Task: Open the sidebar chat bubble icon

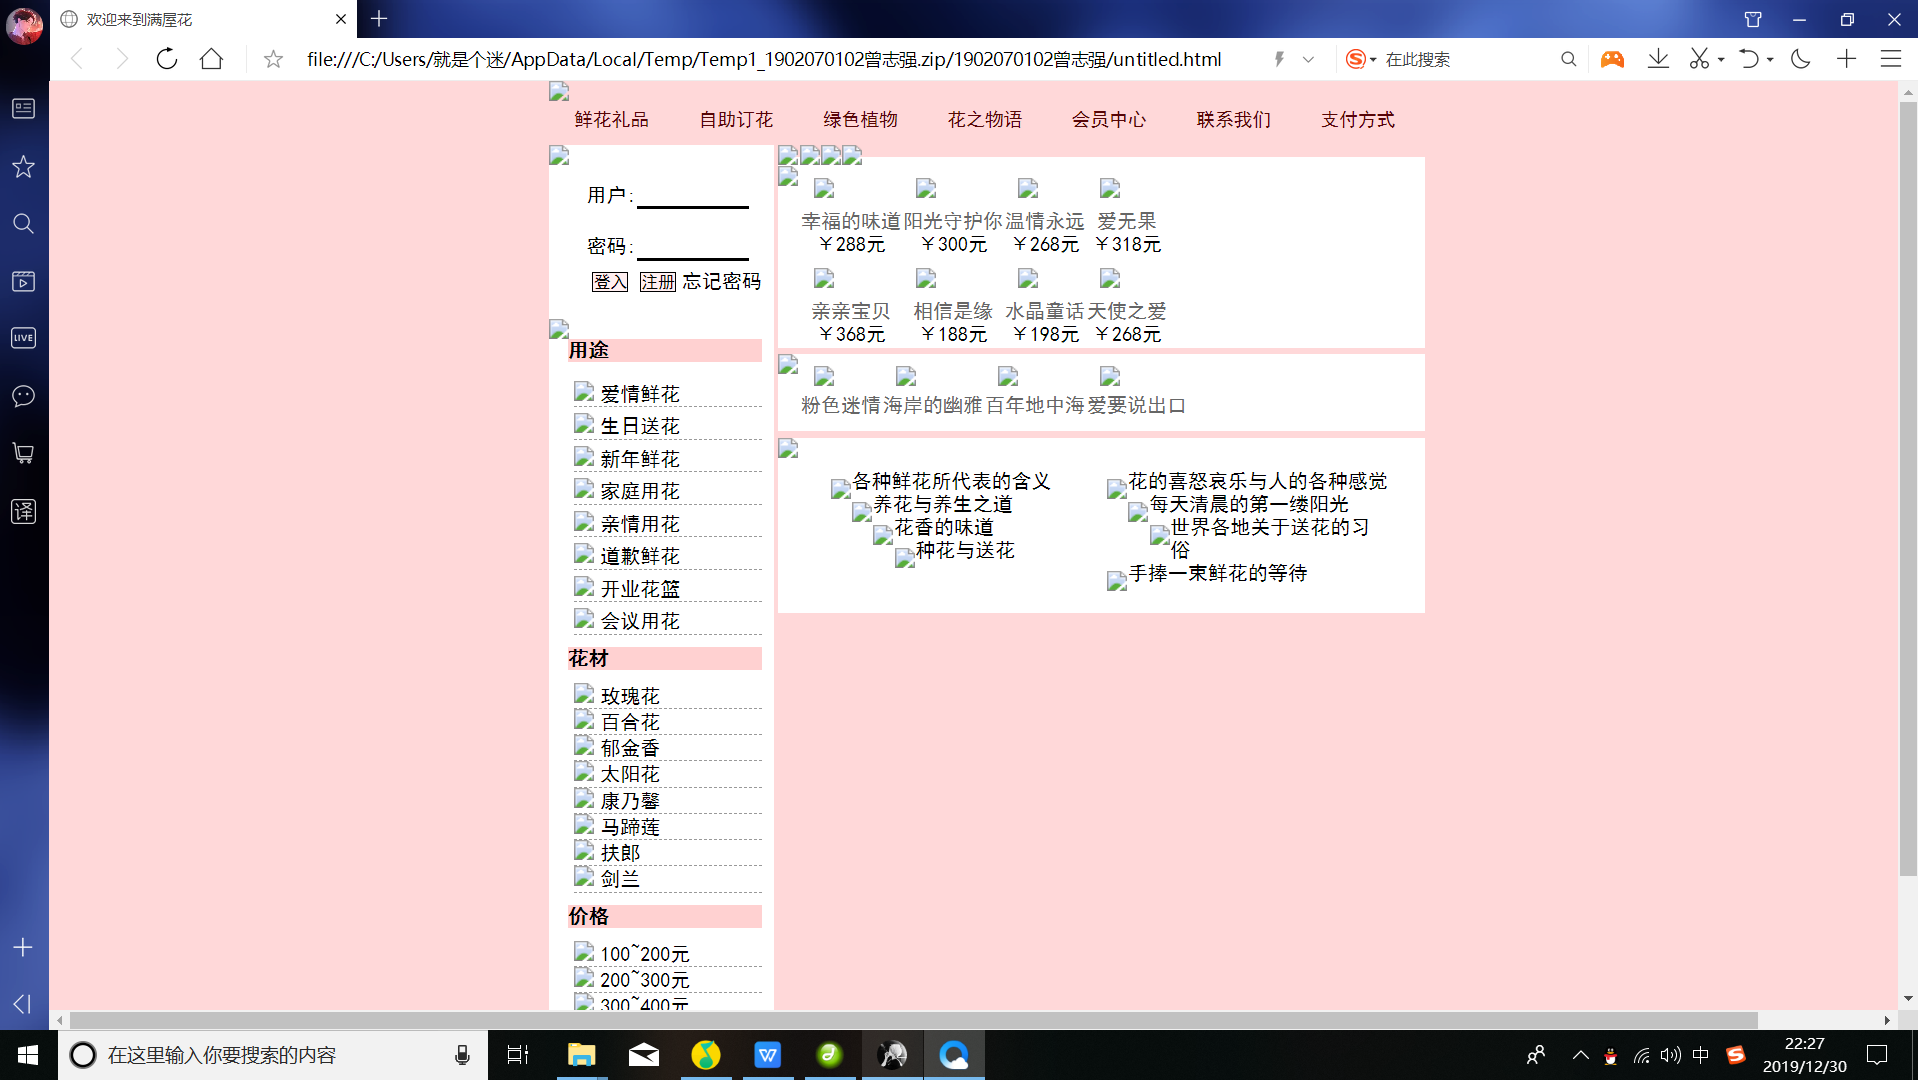Action: [x=23, y=396]
